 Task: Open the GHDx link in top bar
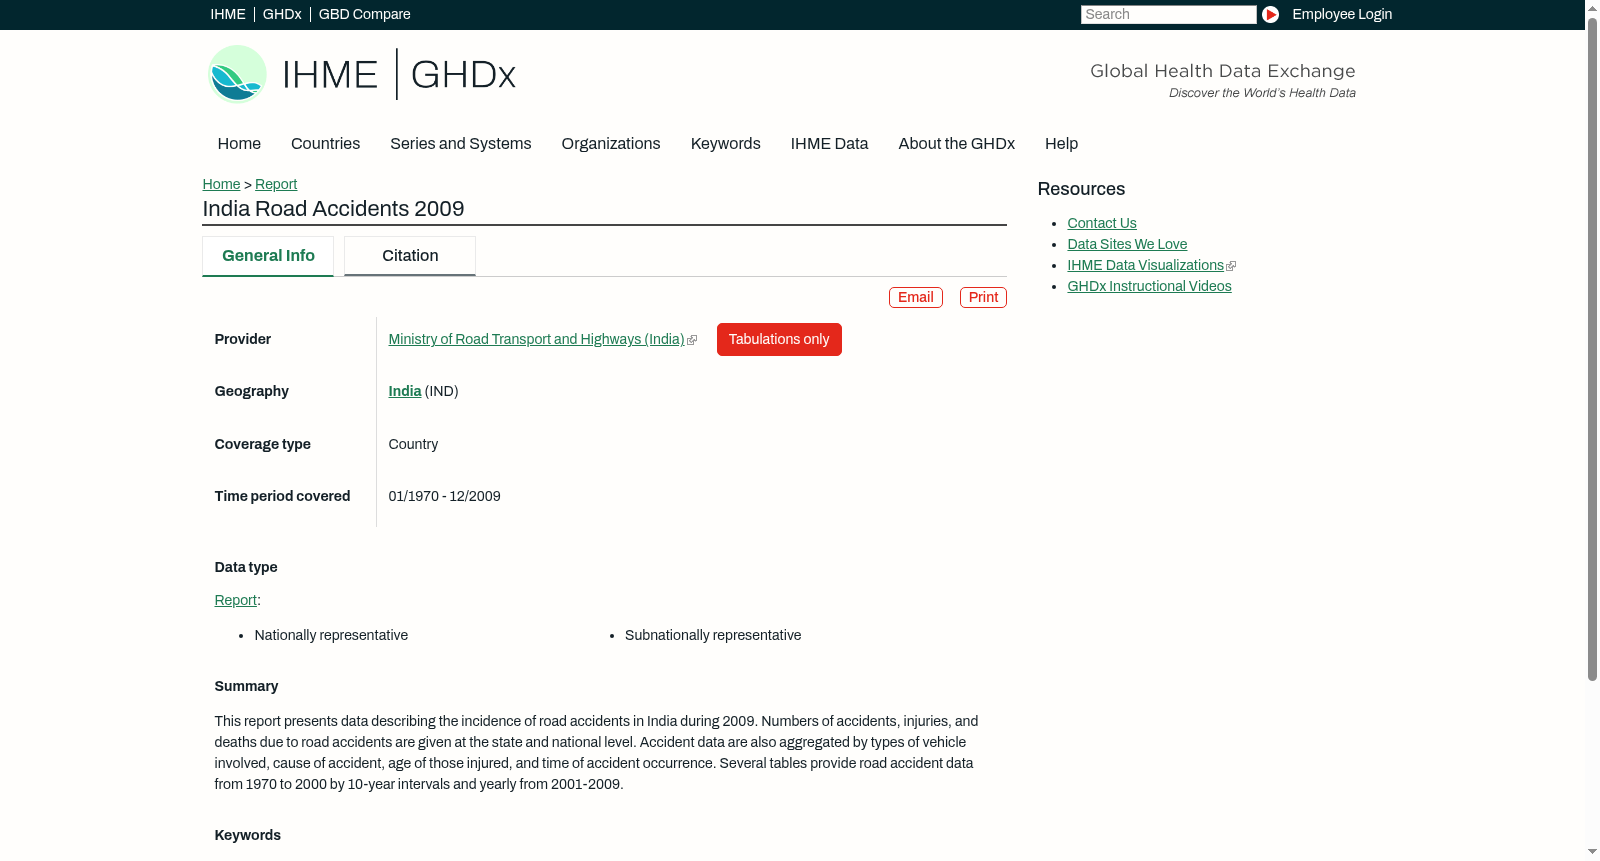pyautogui.click(x=282, y=14)
